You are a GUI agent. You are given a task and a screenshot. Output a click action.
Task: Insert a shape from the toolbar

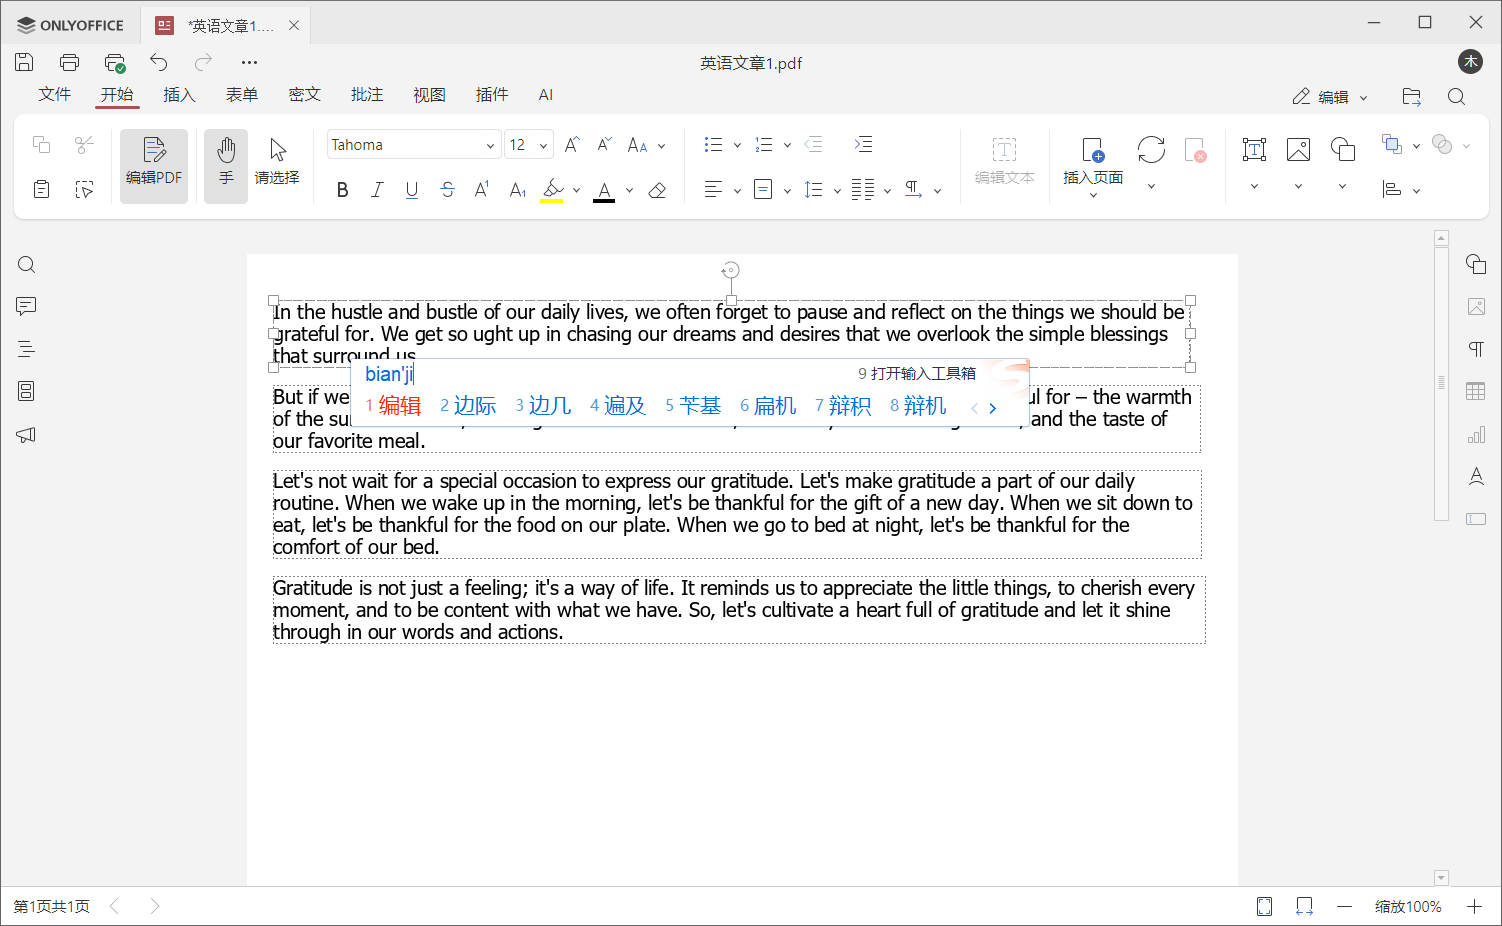coord(1342,148)
